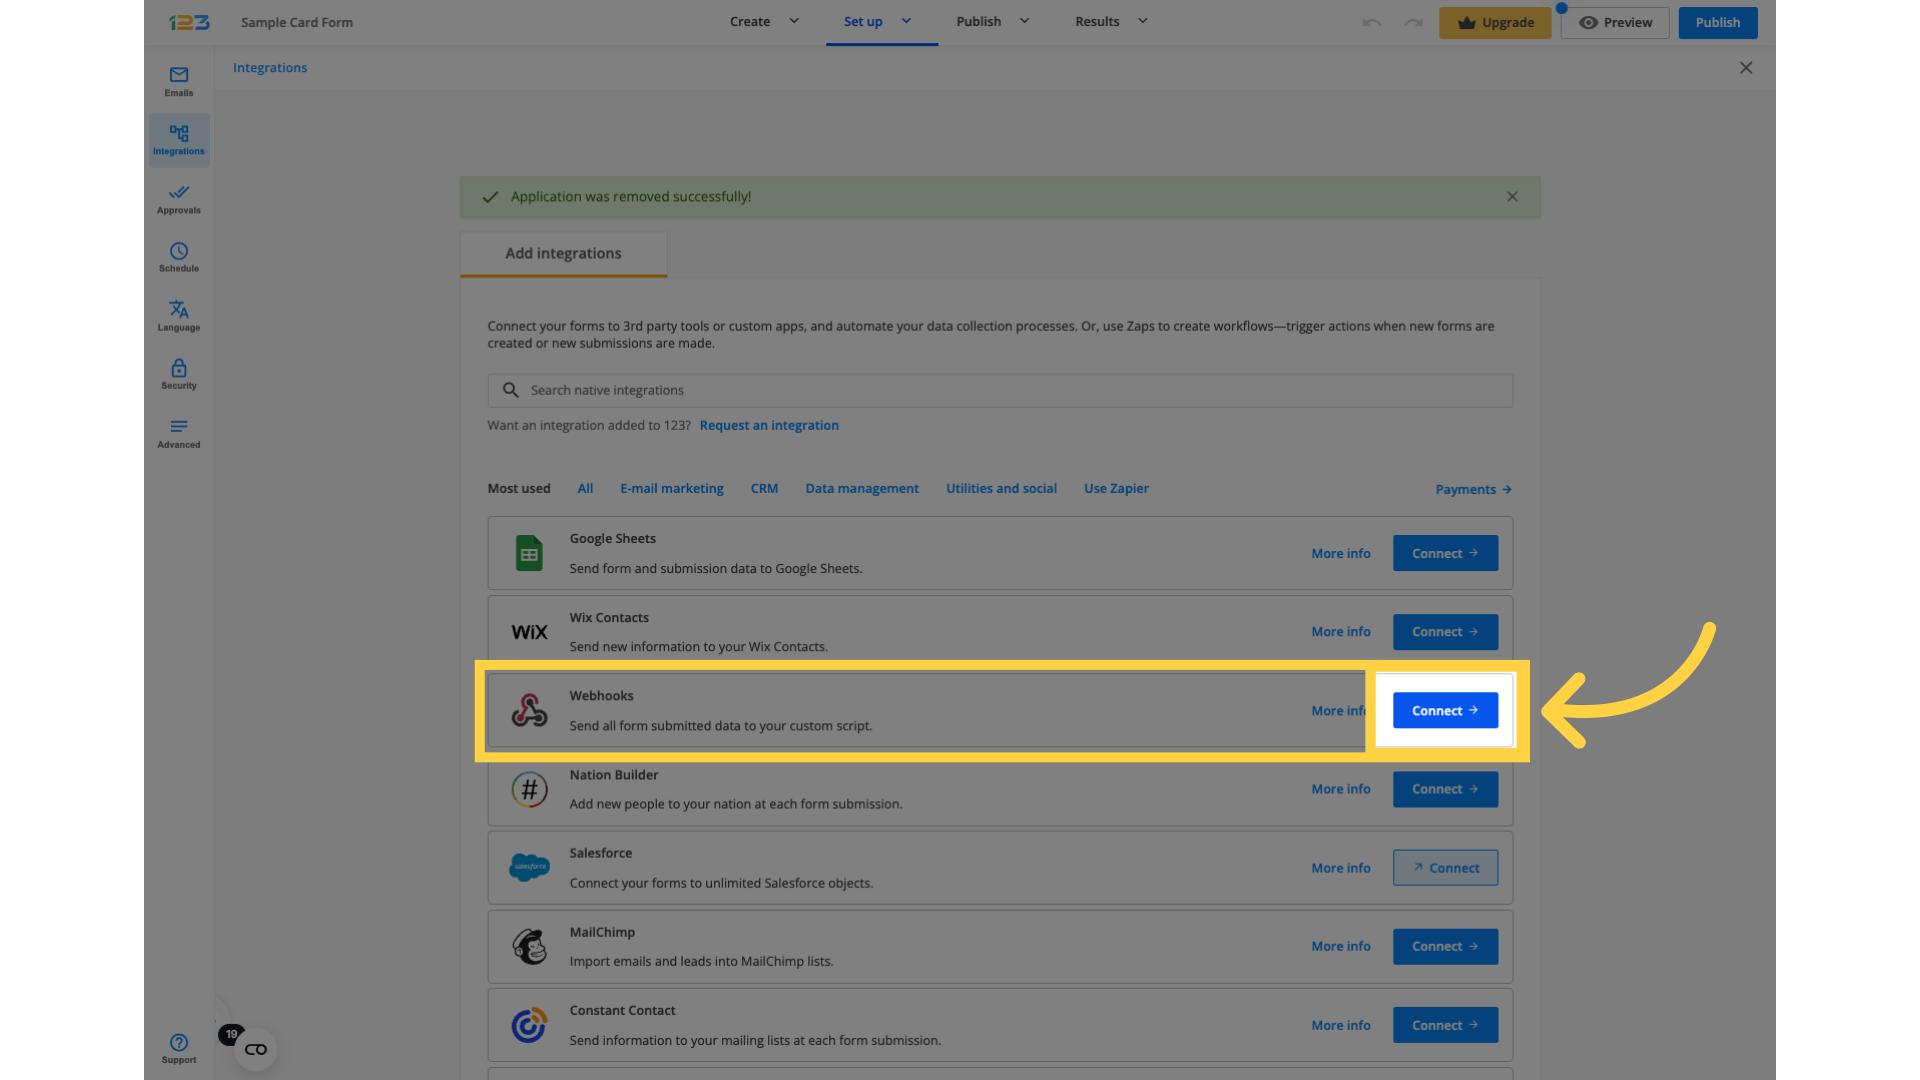Image resolution: width=1920 pixels, height=1080 pixels.
Task: Filter integrations by CRM
Action: pyautogui.click(x=764, y=489)
